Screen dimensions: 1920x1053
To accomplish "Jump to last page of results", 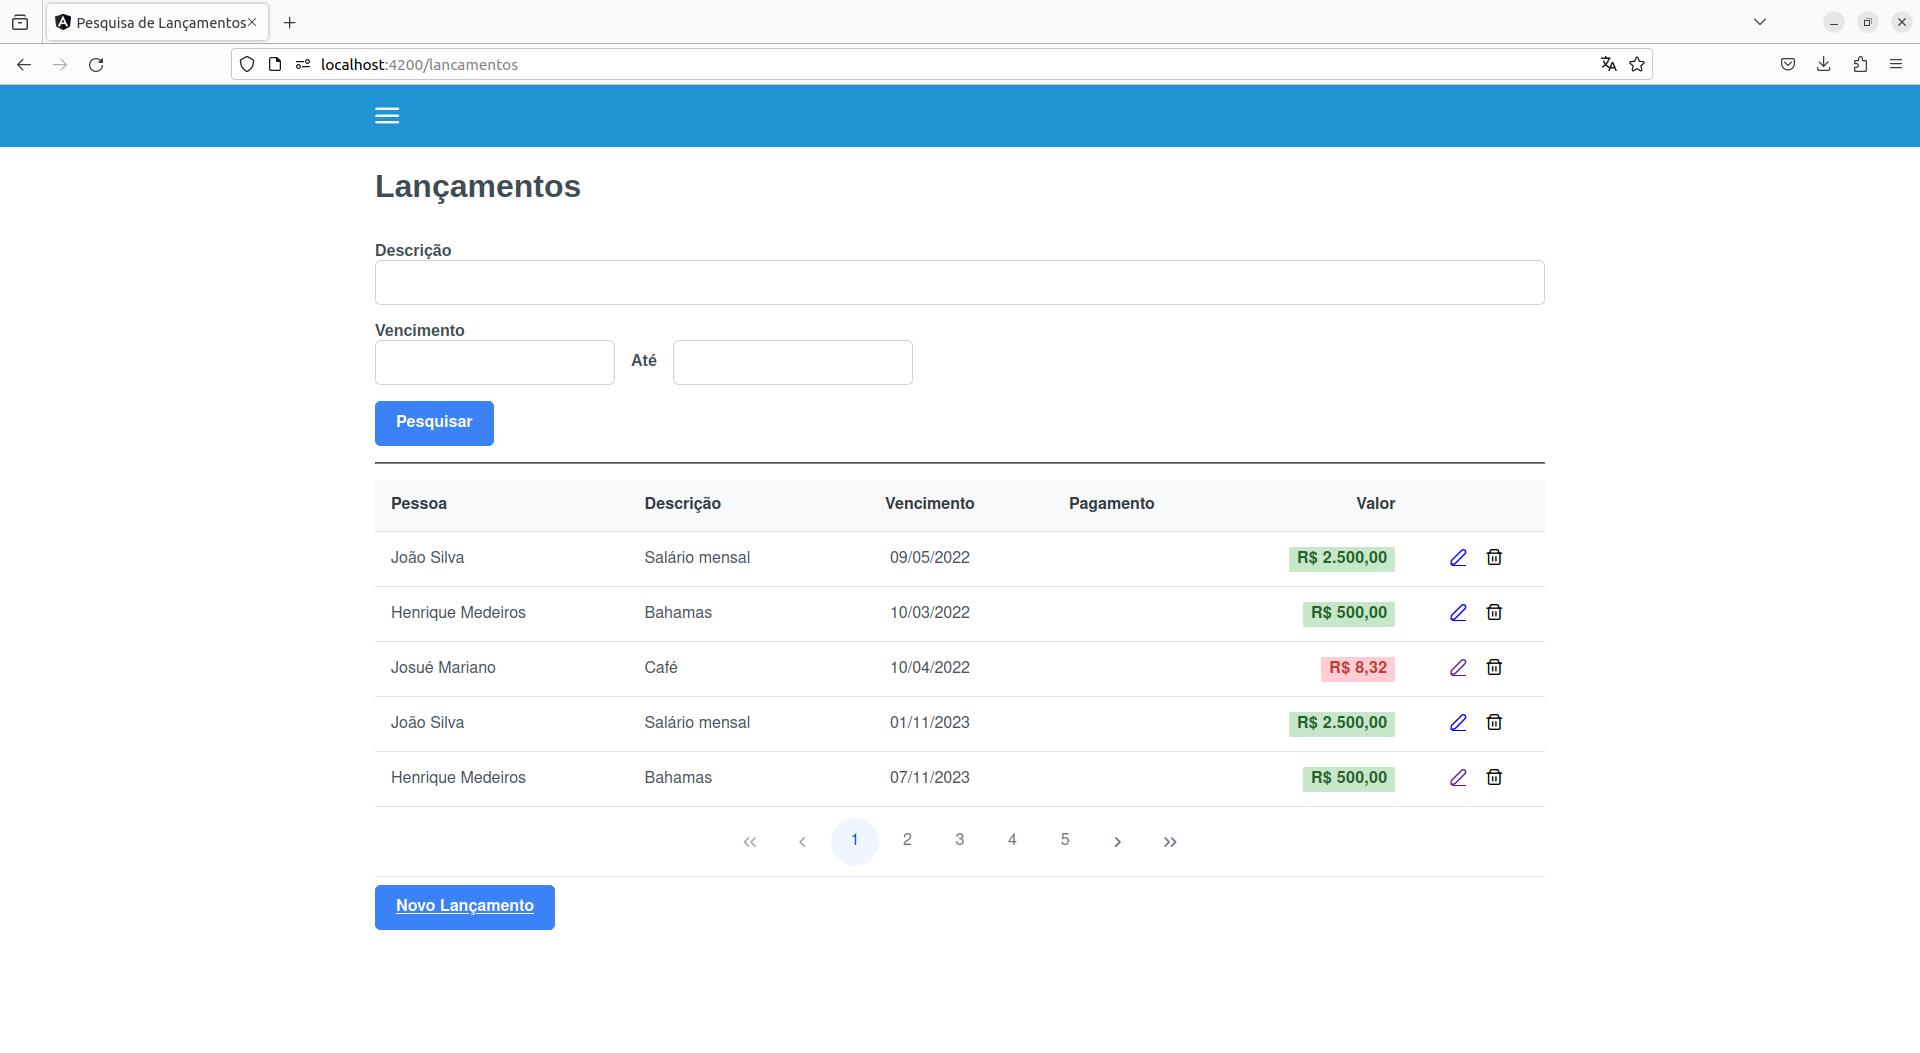I will tap(1170, 842).
